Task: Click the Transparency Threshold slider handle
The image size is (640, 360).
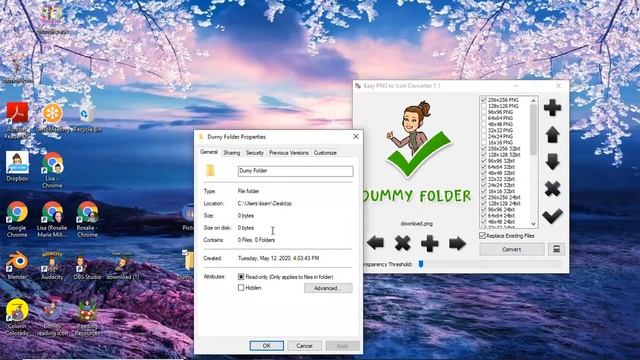Action: tap(421, 264)
